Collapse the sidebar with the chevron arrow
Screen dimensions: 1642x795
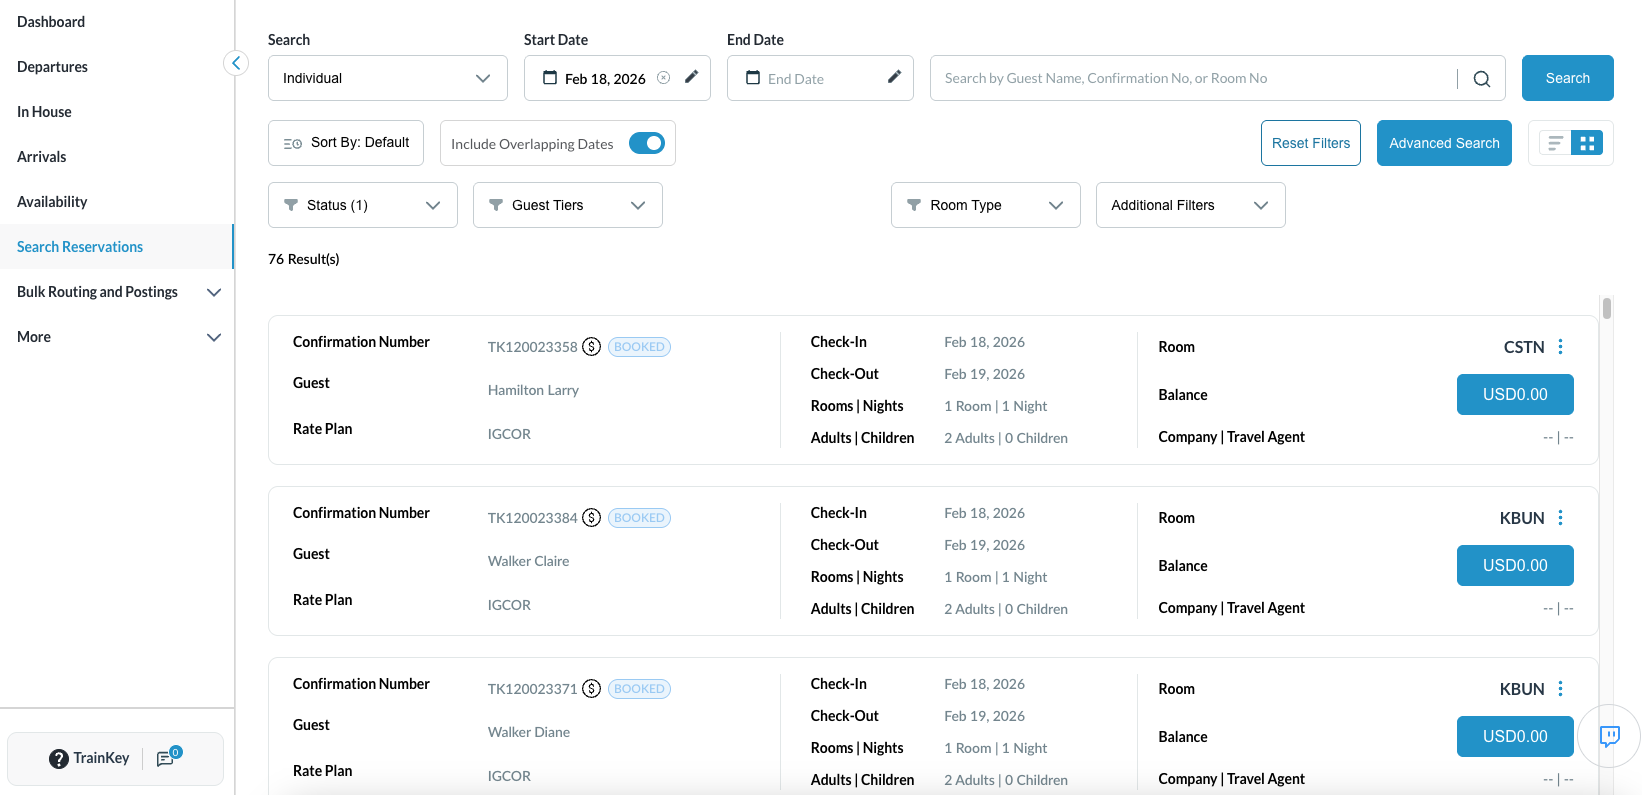(236, 64)
